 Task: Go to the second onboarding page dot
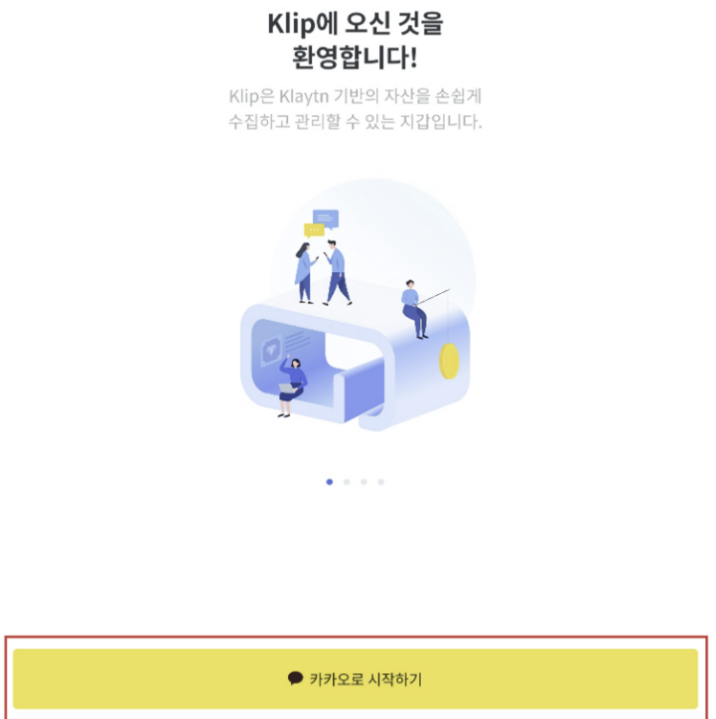(x=347, y=482)
